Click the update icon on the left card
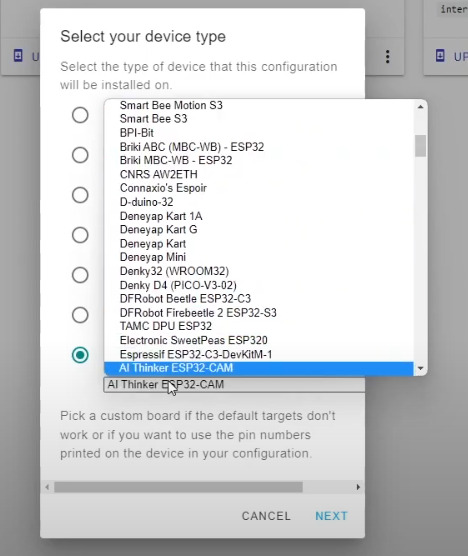Image resolution: width=468 pixels, height=556 pixels. point(18,56)
